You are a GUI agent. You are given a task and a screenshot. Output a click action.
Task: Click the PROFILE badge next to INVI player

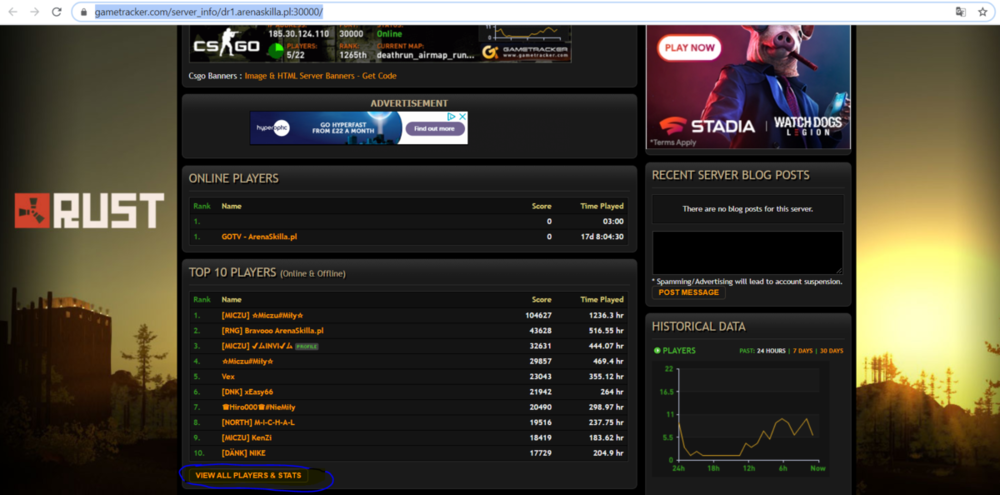click(307, 346)
